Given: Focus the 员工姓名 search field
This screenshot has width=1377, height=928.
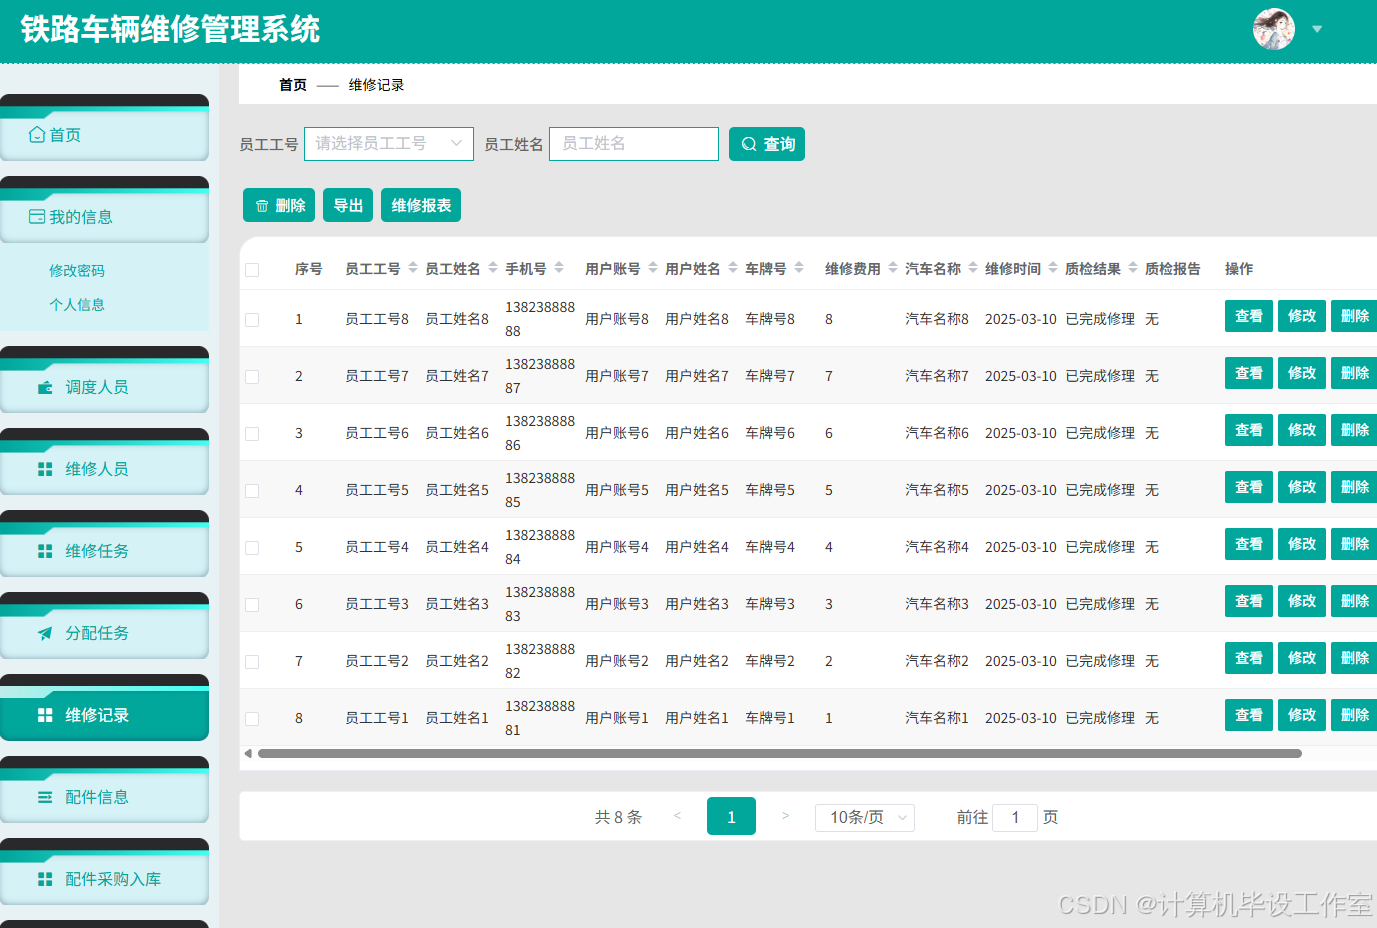Looking at the screenshot, I should click(x=634, y=144).
